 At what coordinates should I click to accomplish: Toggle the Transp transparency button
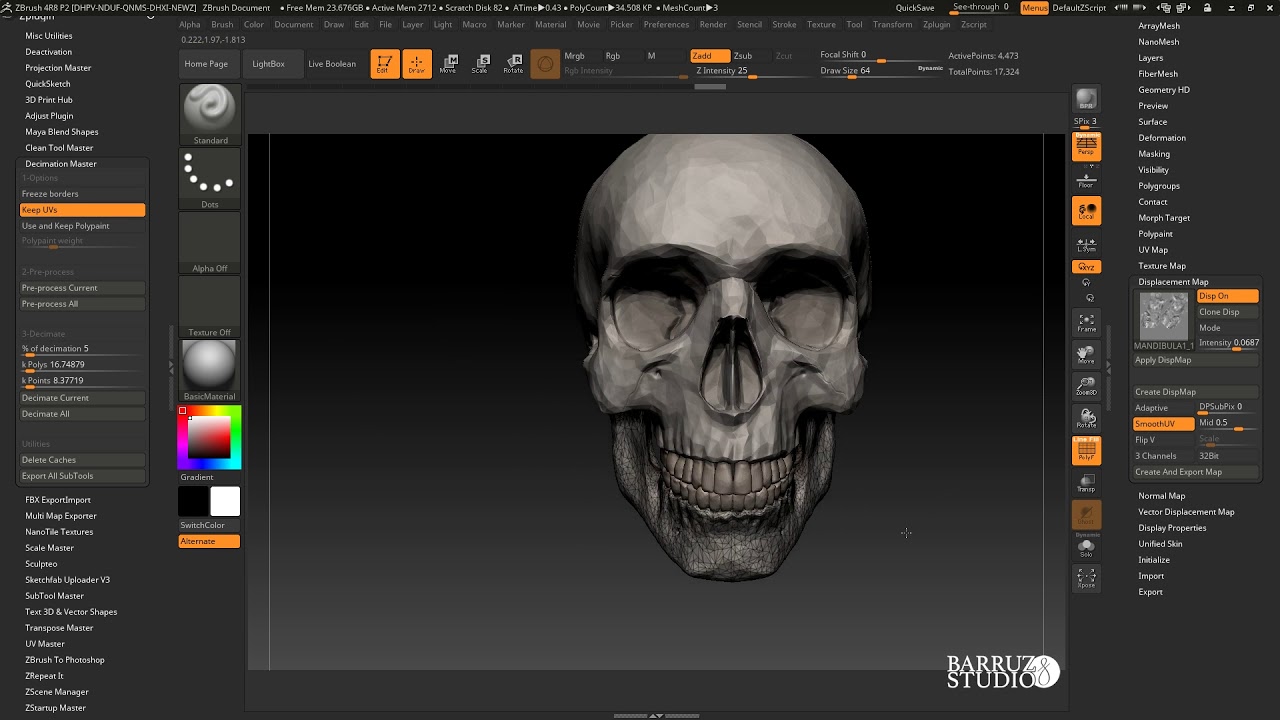click(x=1086, y=483)
